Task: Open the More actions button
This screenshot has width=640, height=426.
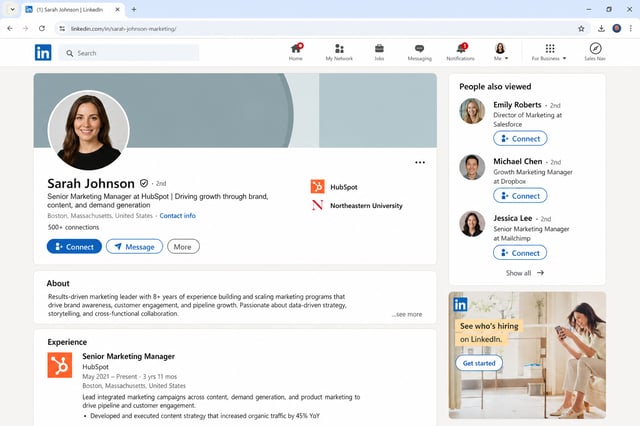Action: coord(183,246)
